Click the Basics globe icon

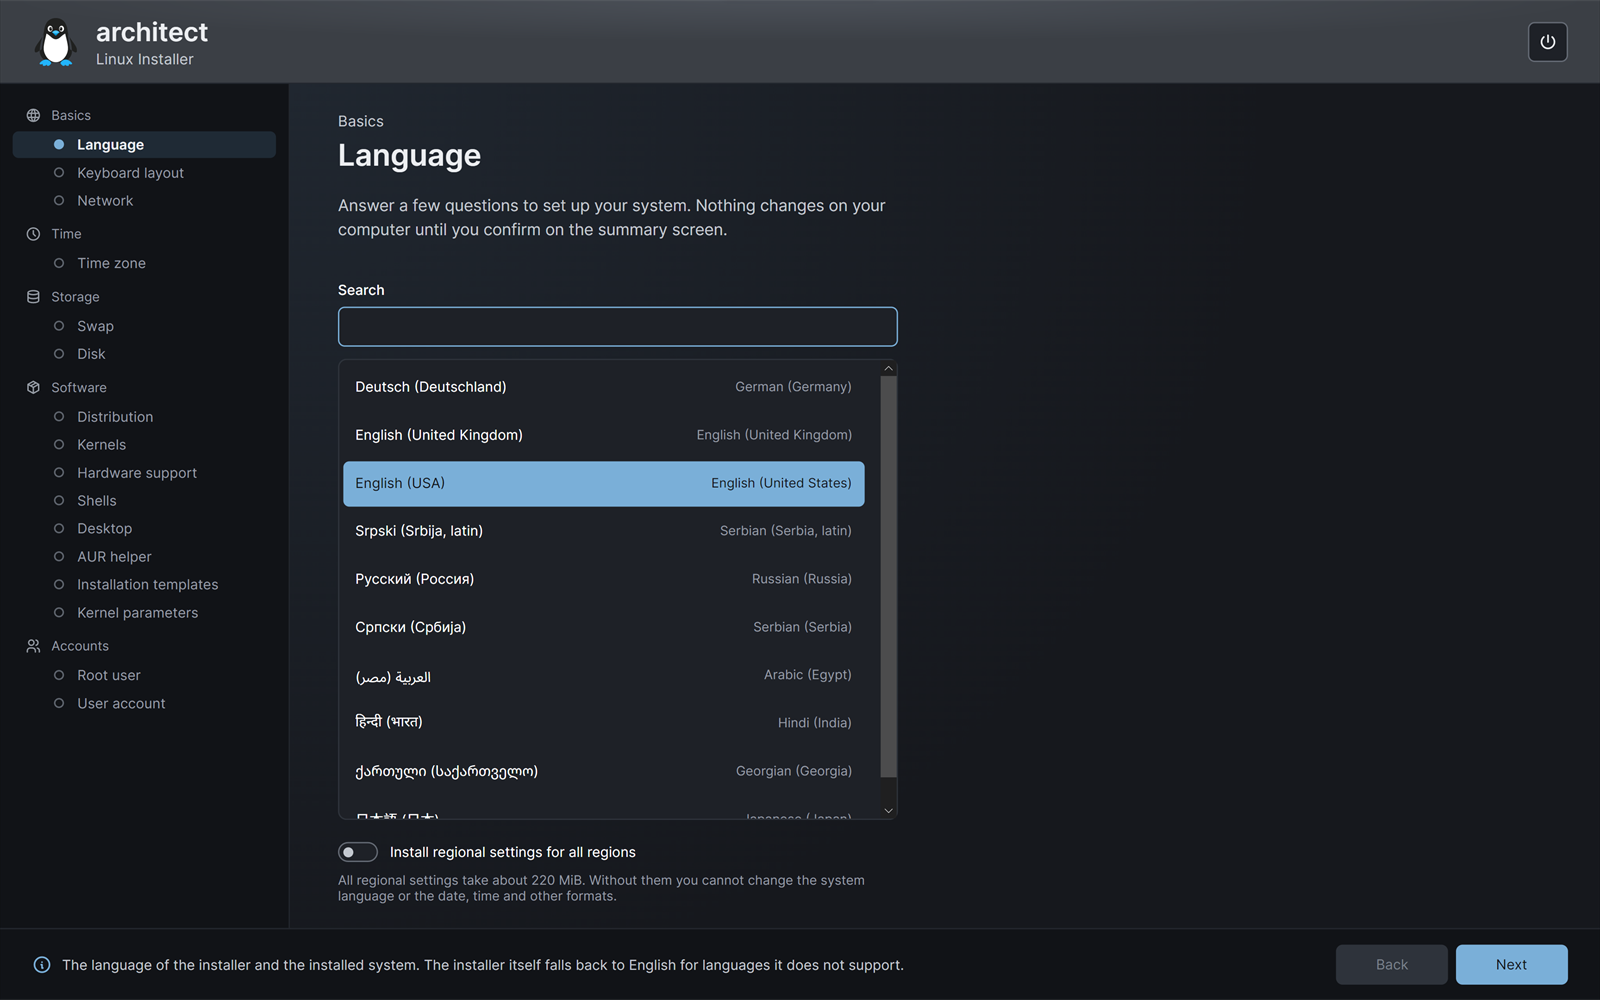point(33,116)
